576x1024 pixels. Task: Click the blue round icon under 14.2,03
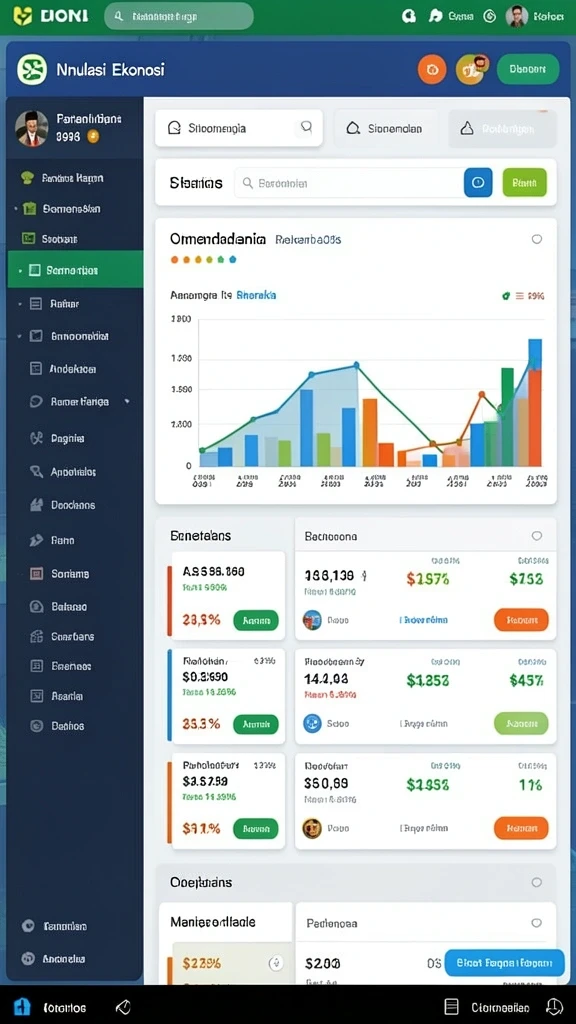point(313,724)
